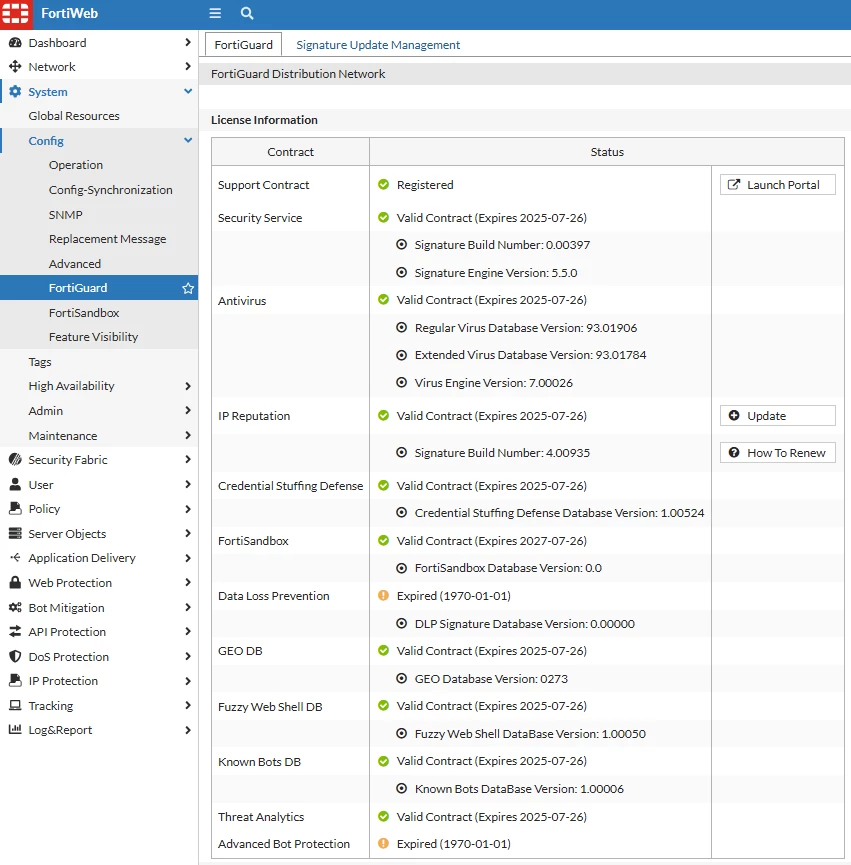
Task: Open the Operation config page
Action: point(76,165)
